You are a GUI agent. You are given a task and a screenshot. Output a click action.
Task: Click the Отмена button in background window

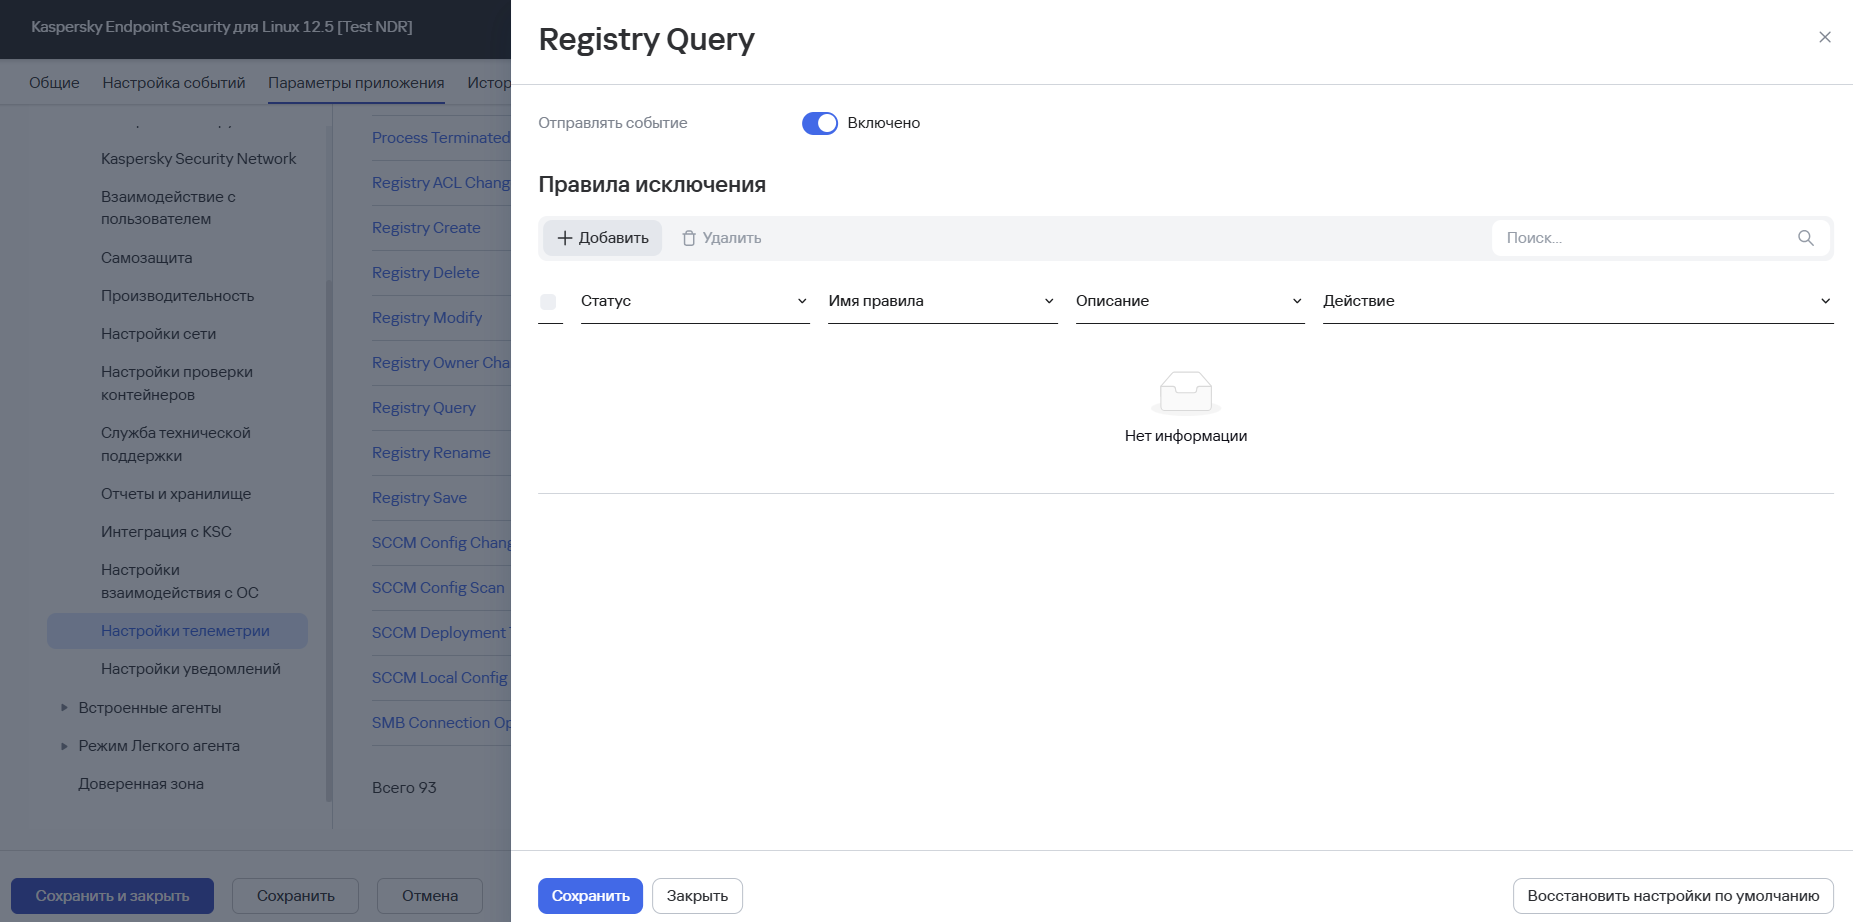pyautogui.click(x=430, y=896)
